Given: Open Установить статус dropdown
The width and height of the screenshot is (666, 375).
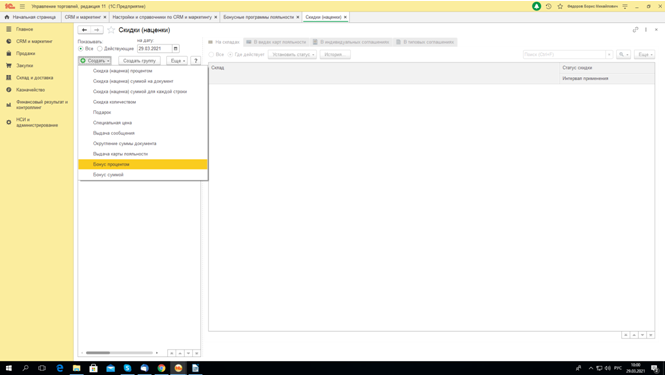Looking at the screenshot, I should 292,54.
